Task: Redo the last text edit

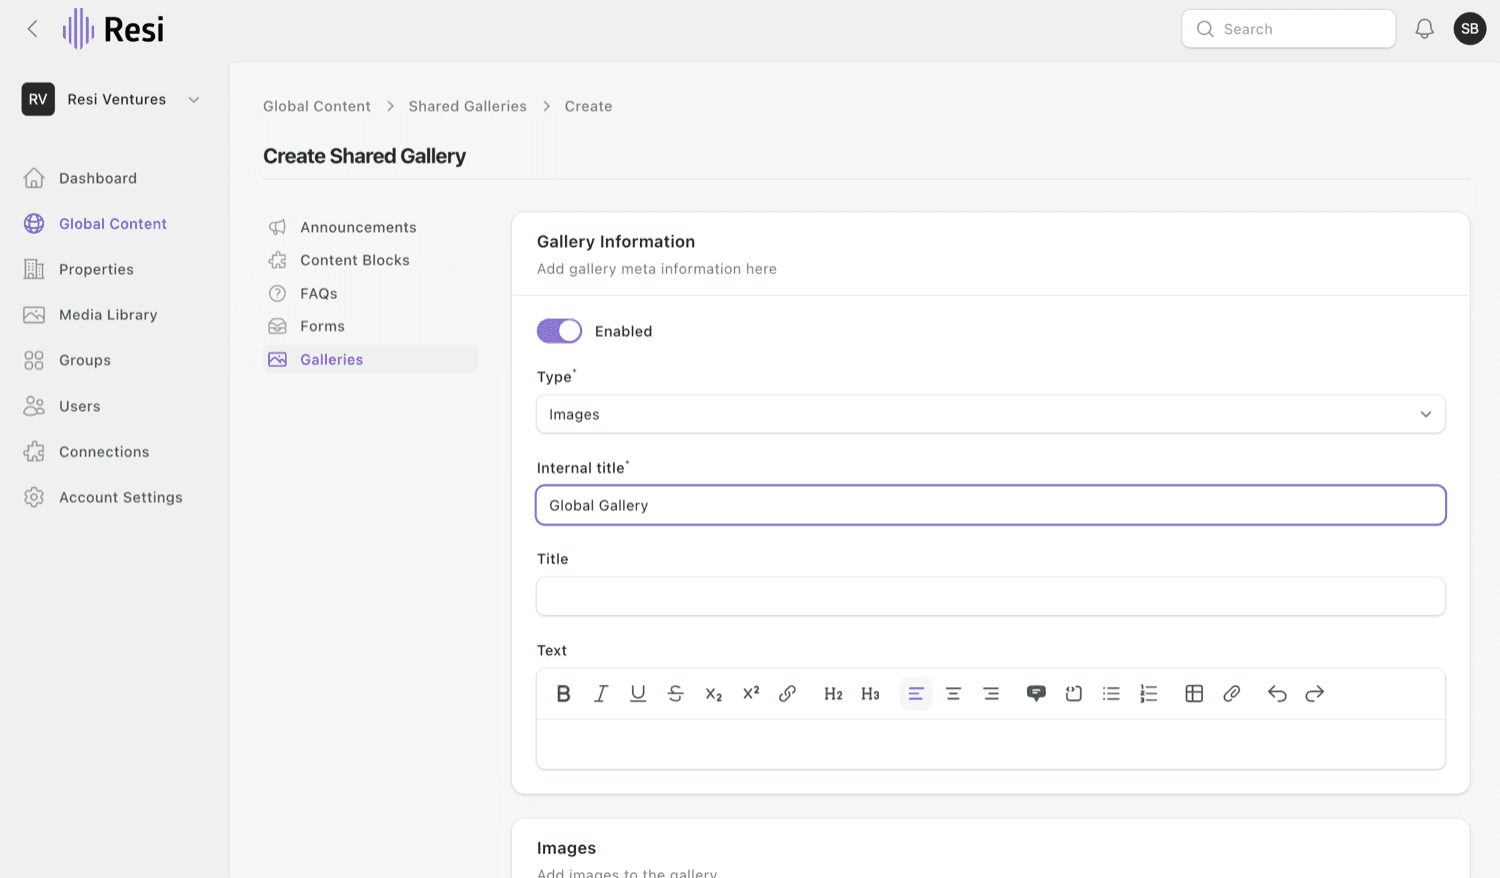Action: [x=1315, y=694]
